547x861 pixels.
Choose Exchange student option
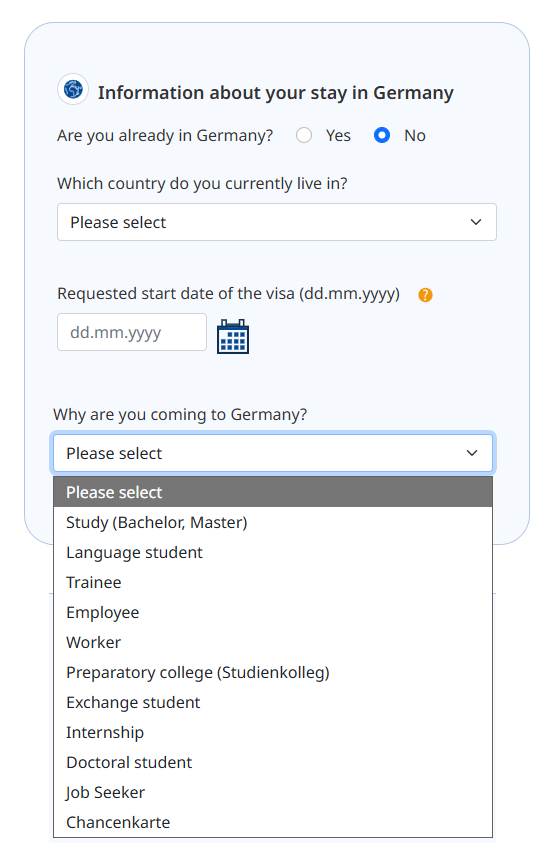coord(273,702)
